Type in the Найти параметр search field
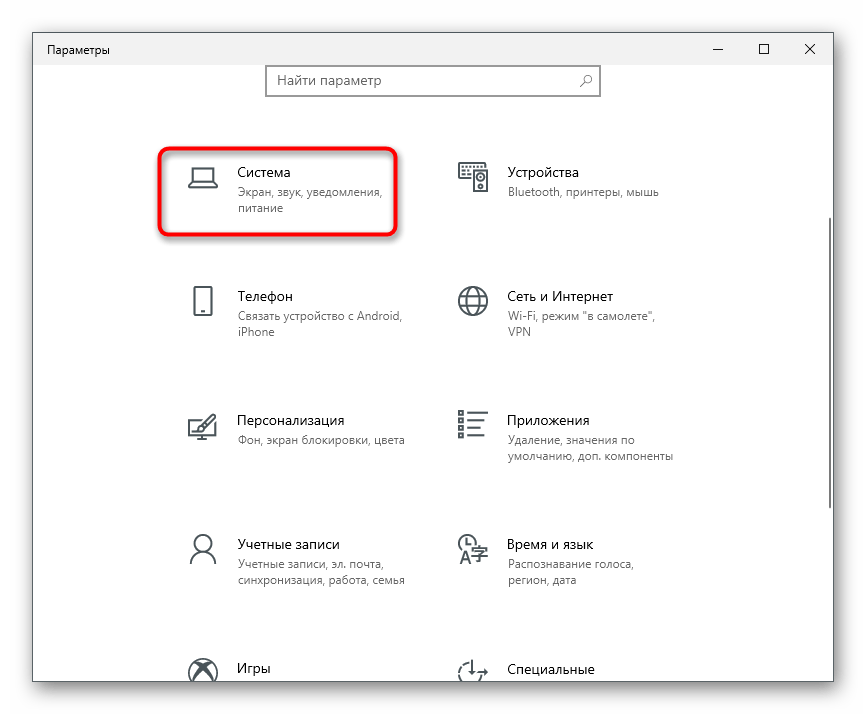Viewport: 866px width, 714px height. (420, 81)
